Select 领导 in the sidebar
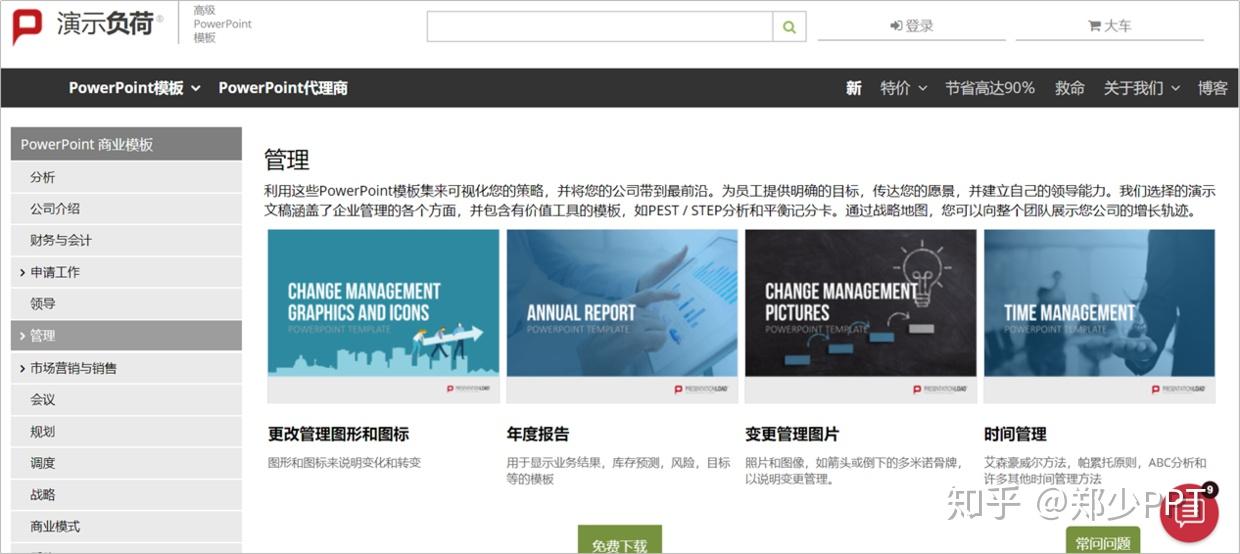Screen dimensions: 1240x554 126,303
